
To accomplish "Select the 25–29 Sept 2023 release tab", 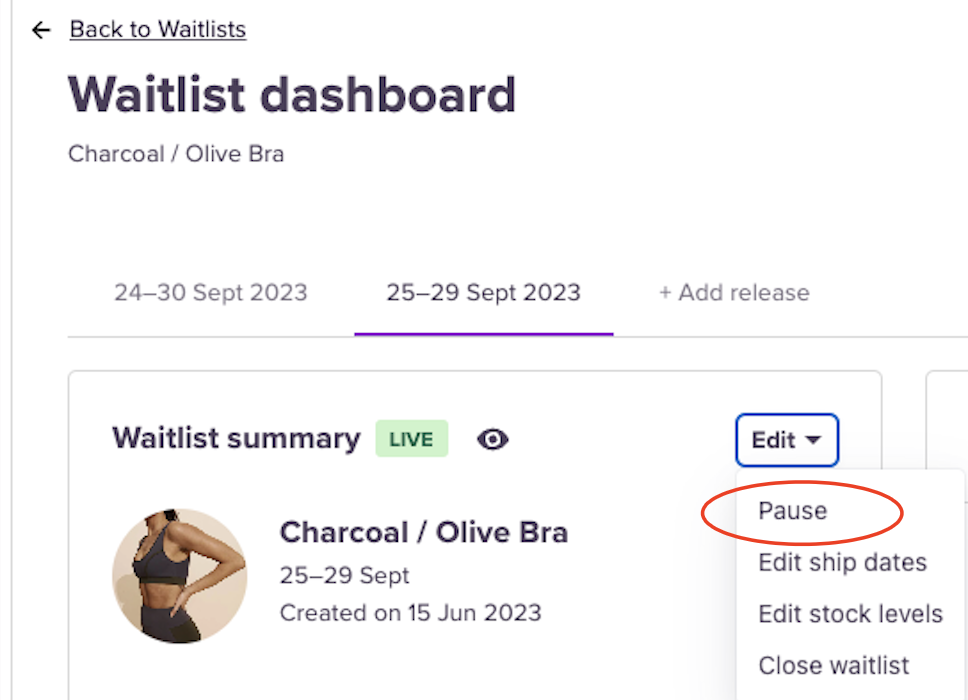I will pos(483,293).
